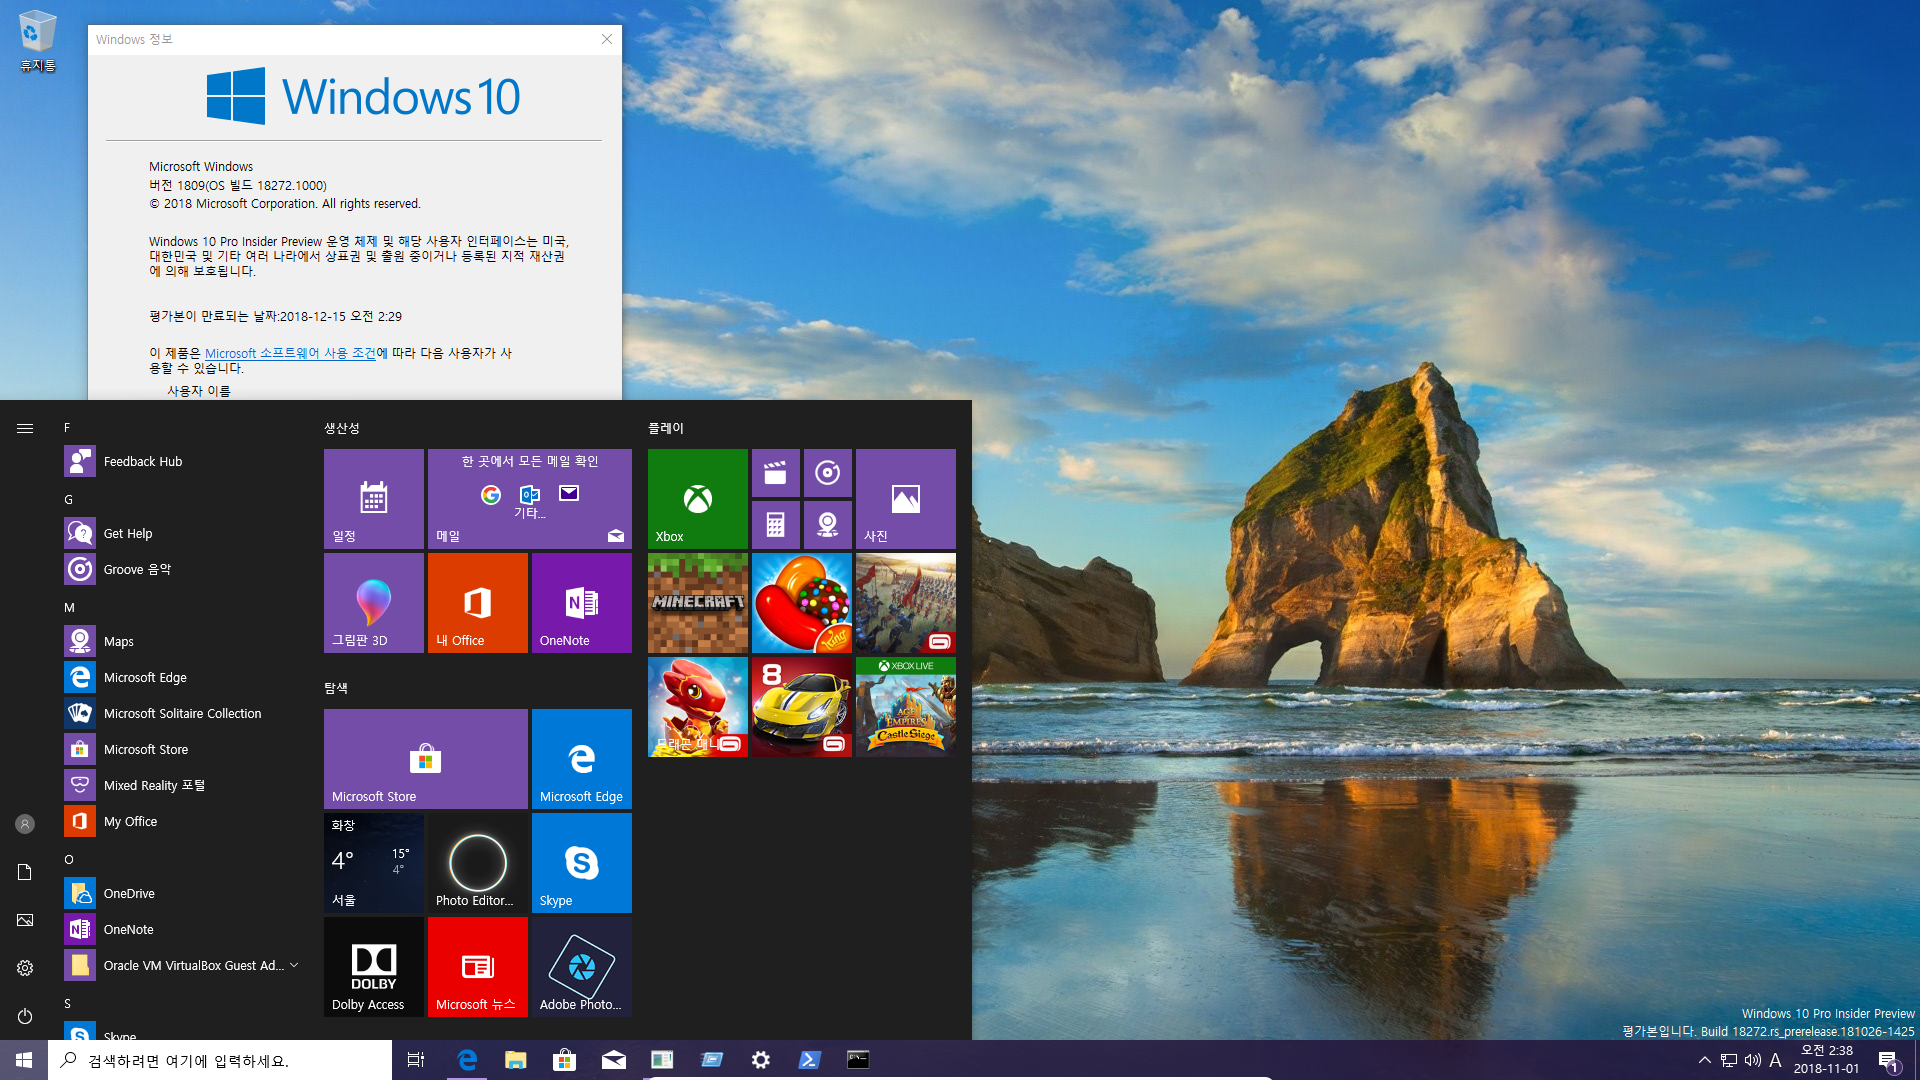This screenshot has width=1920, height=1080.
Task: Open the Dolby Access tile
Action: (x=374, y=967)
